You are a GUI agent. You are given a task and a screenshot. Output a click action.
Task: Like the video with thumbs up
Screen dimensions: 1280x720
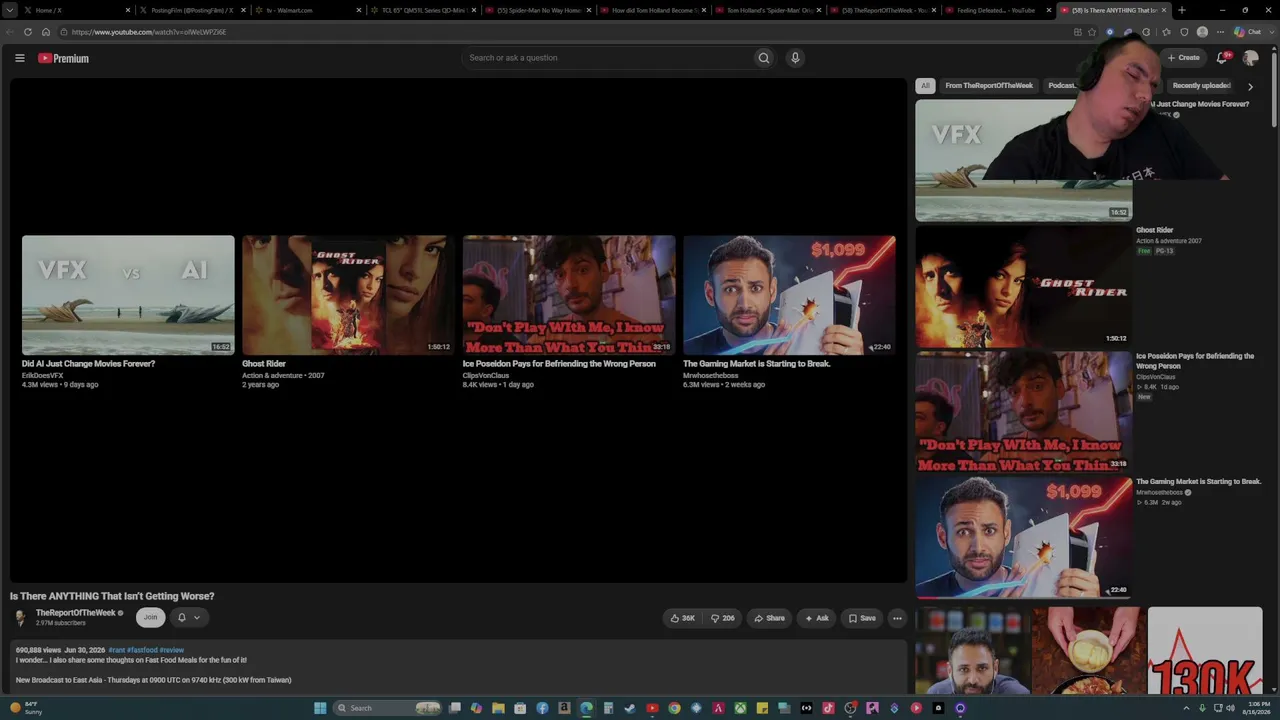(x=683, y=618)
